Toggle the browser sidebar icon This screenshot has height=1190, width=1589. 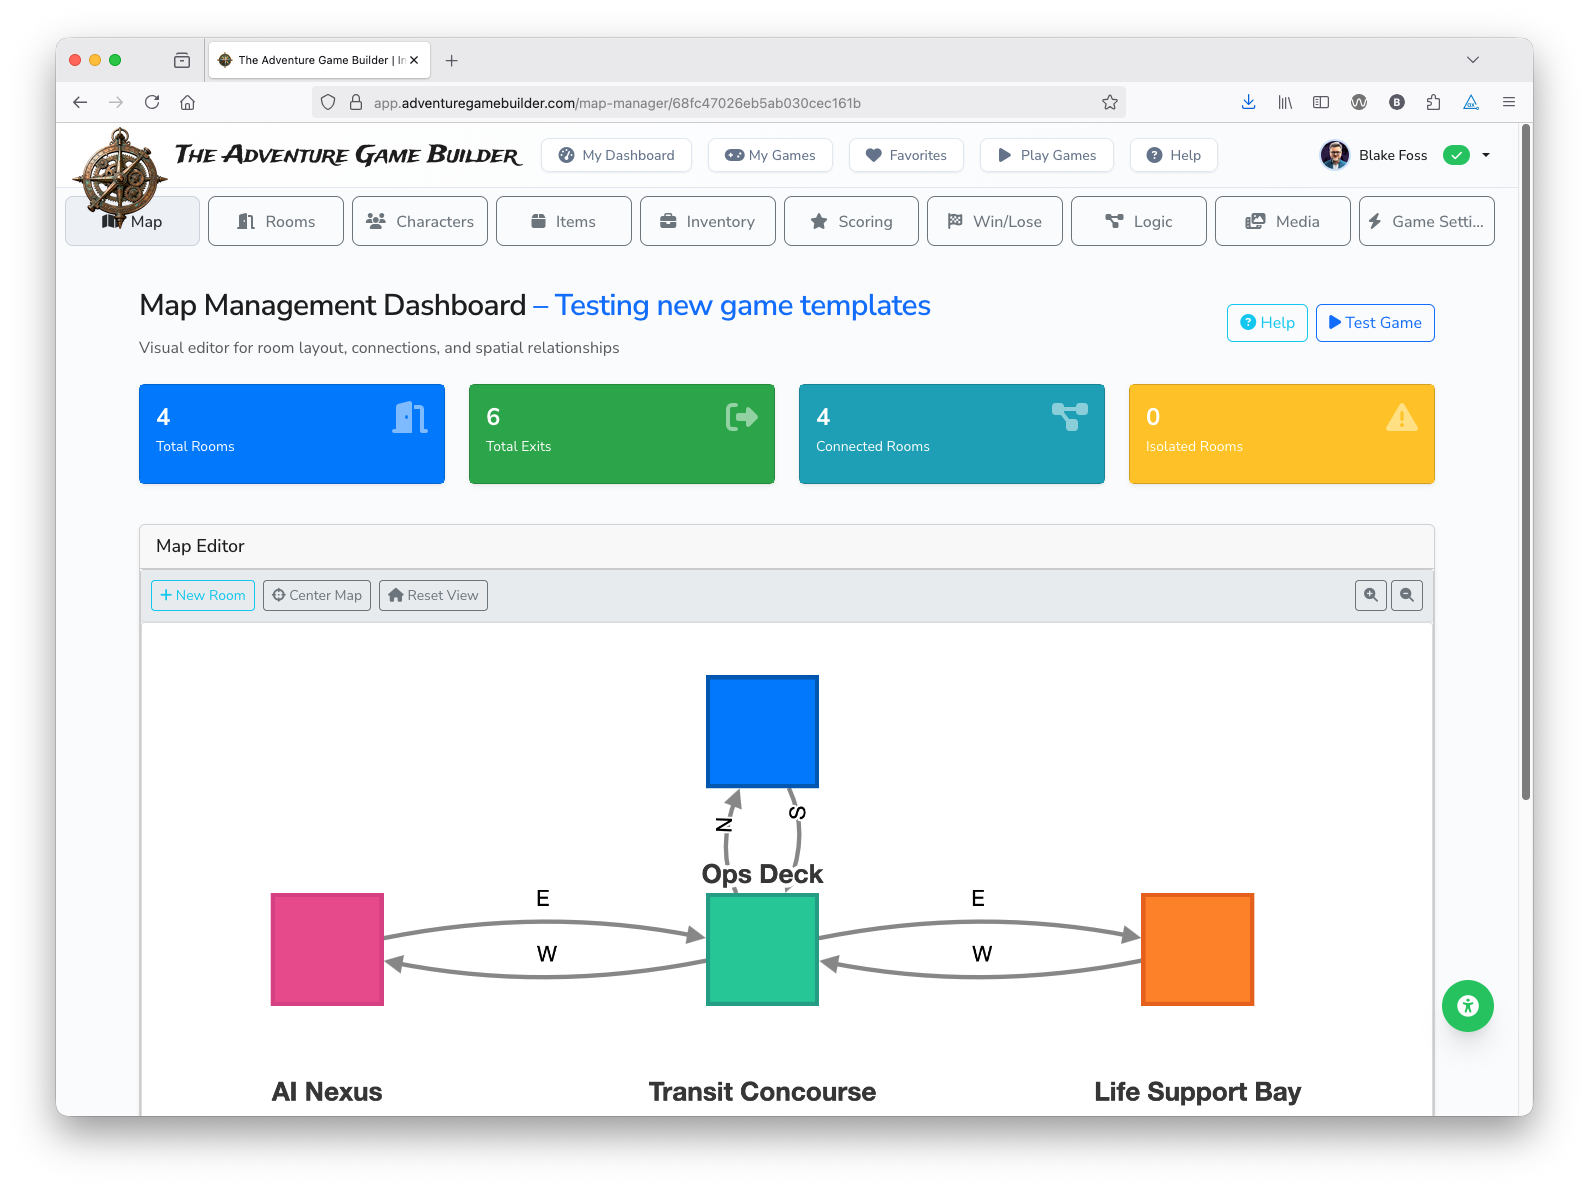pos(1321,102)
